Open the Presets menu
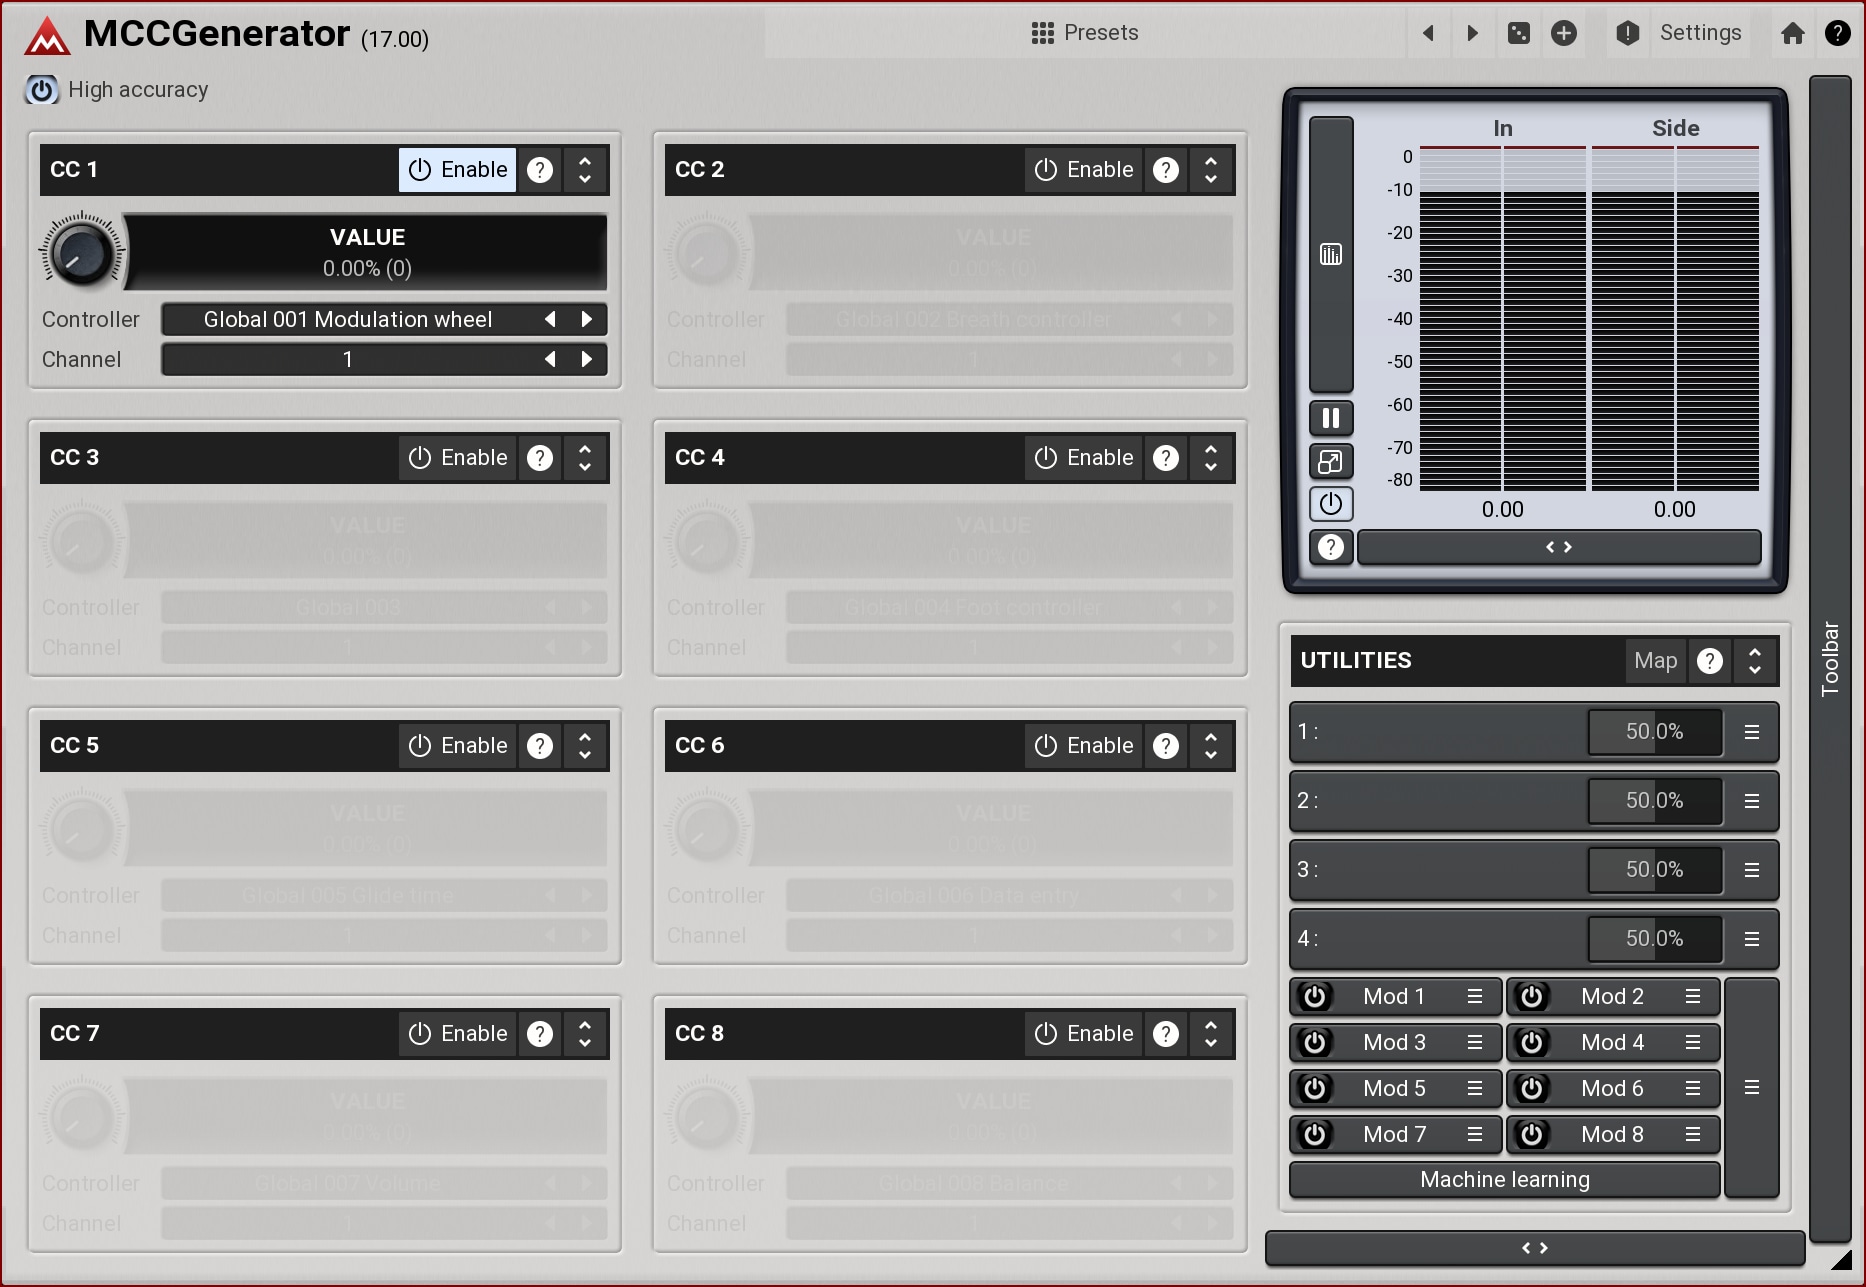 click(1085, 33)
